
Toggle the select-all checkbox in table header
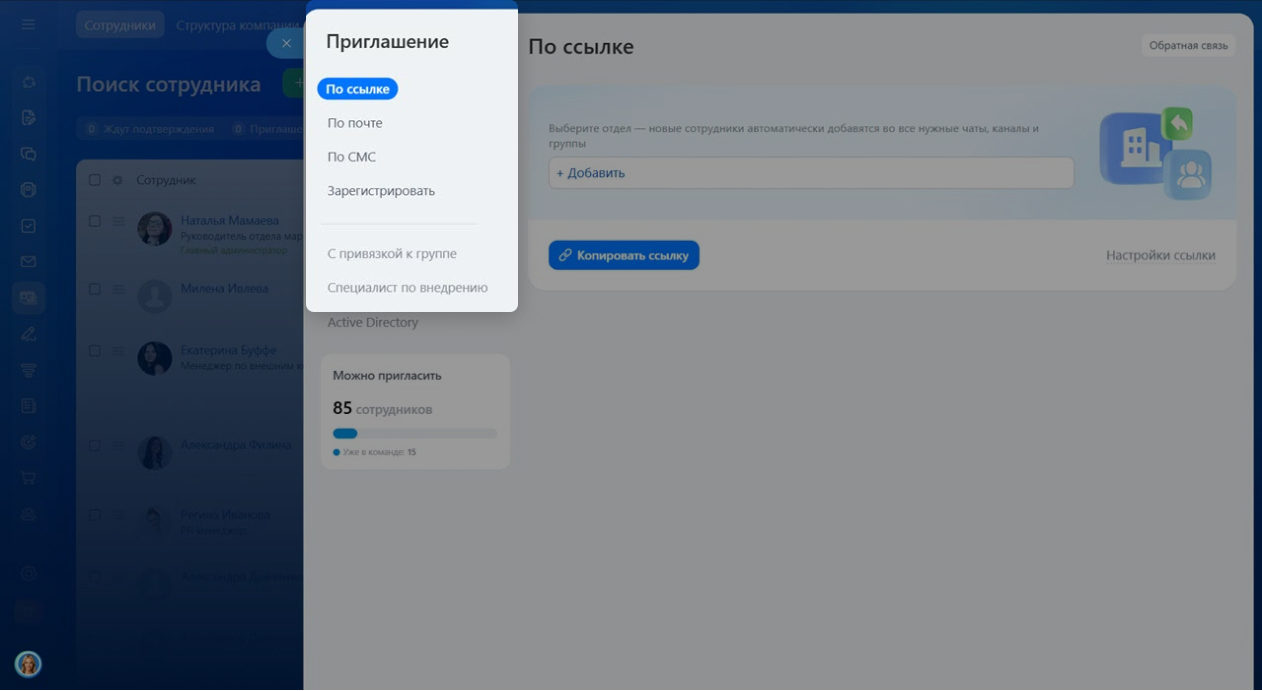click(x=95, y=180)
